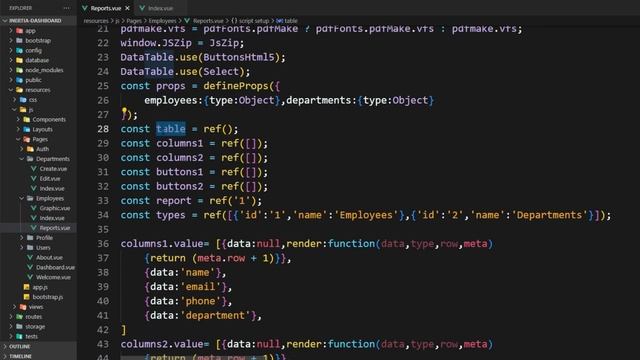The height and width of the screenshot is (360, 640).
Task: Click the Vue icon beside Graphic.vue
Action: coord(34,208)
